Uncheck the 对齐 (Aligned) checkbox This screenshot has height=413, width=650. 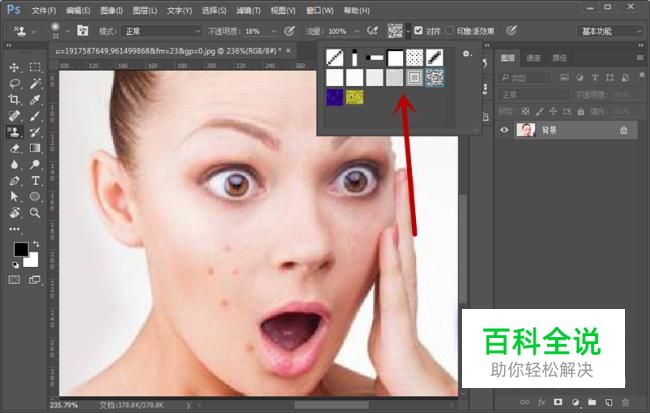coord(419,31)
